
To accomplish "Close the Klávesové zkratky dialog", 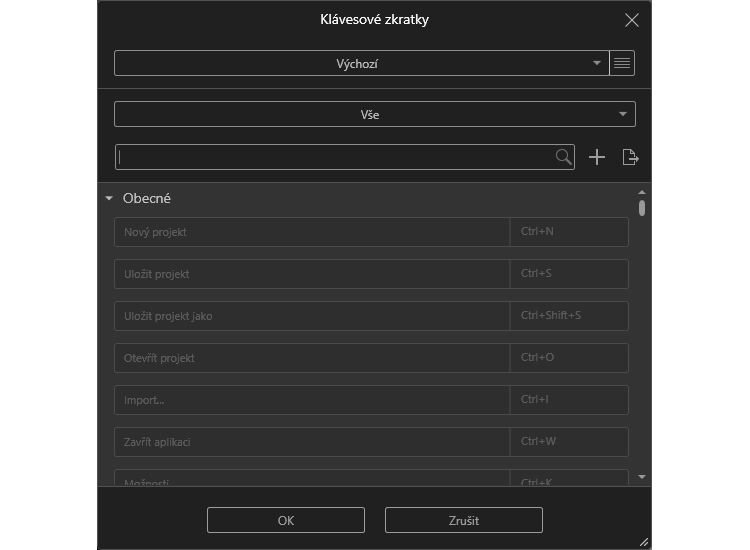I will click(x=631, y=20).
